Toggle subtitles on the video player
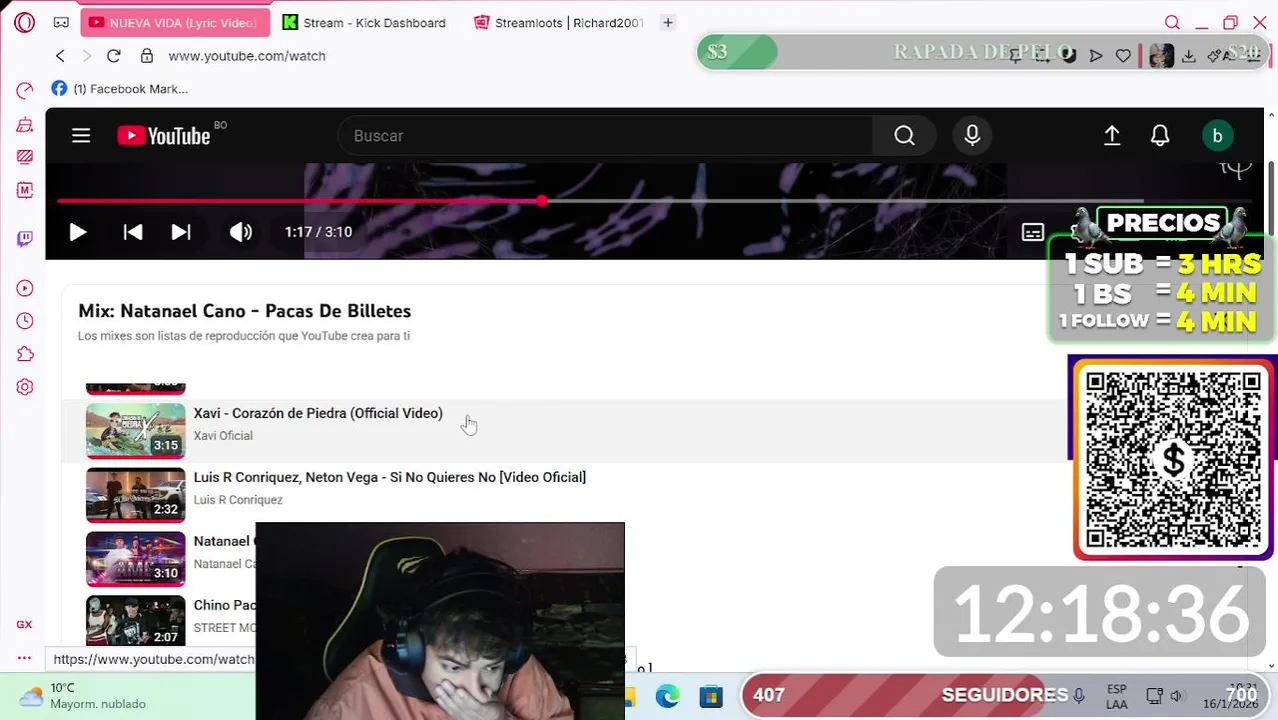Image resolution: width=1278 pixels, height=720 pixels. pos(1033,232)
